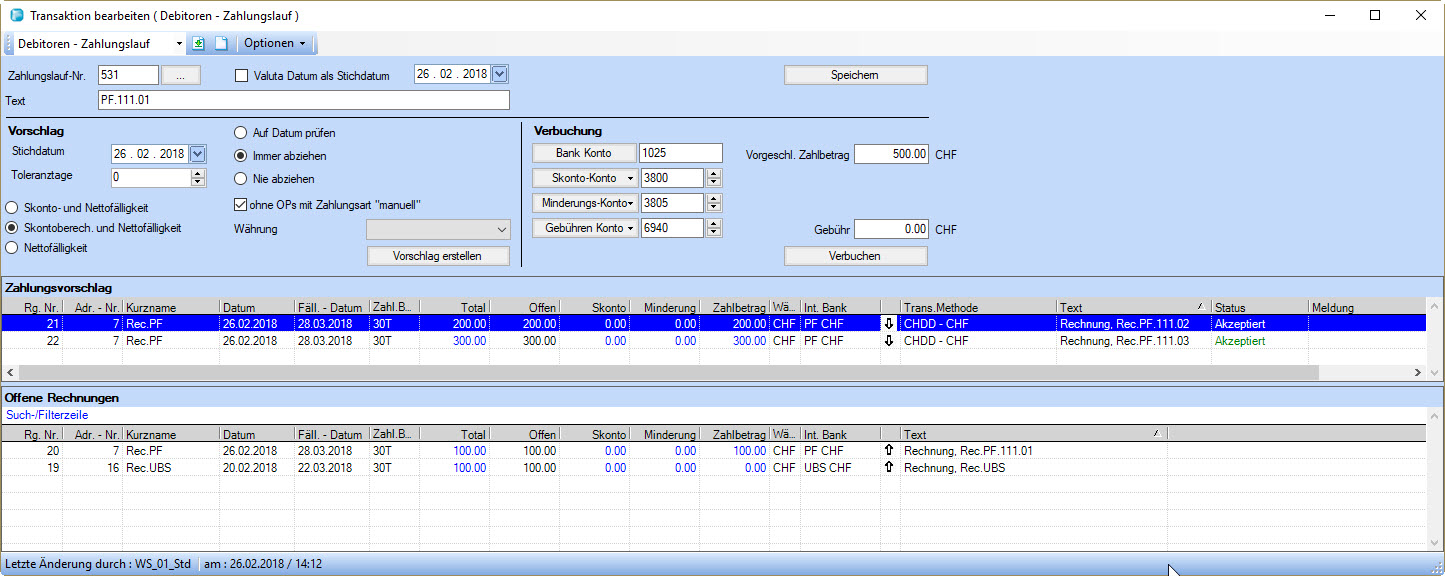Click the green import icon in the toolbar
1445x576 pixels.
(x=200, y=43)
